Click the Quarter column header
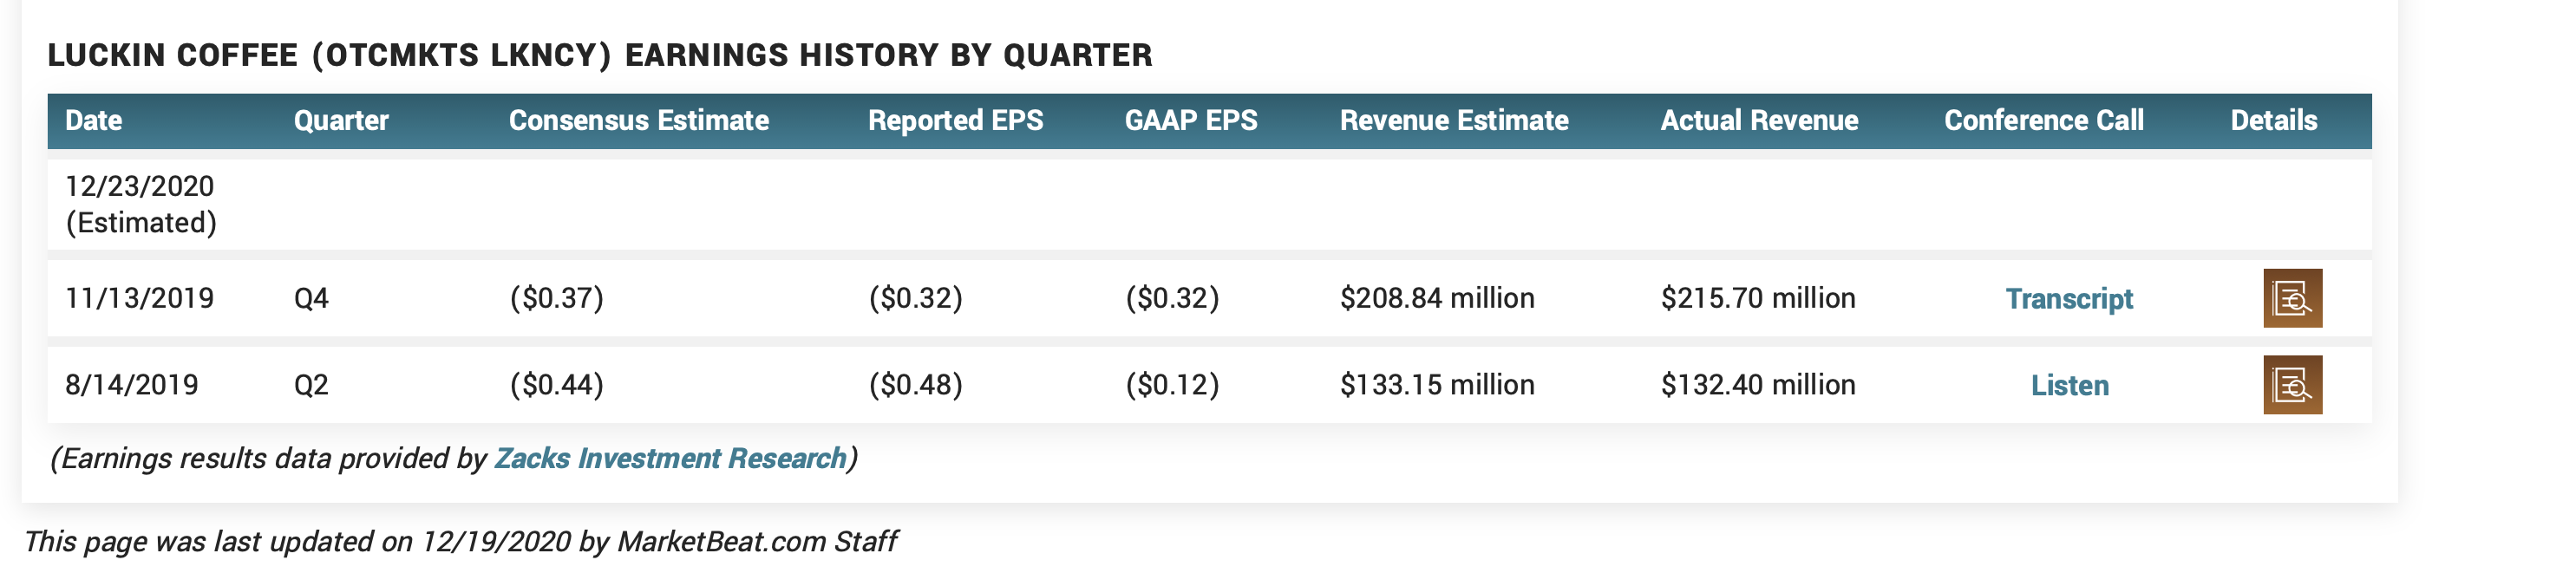This screenshot has width=2576, height=586. pos(341,121)
